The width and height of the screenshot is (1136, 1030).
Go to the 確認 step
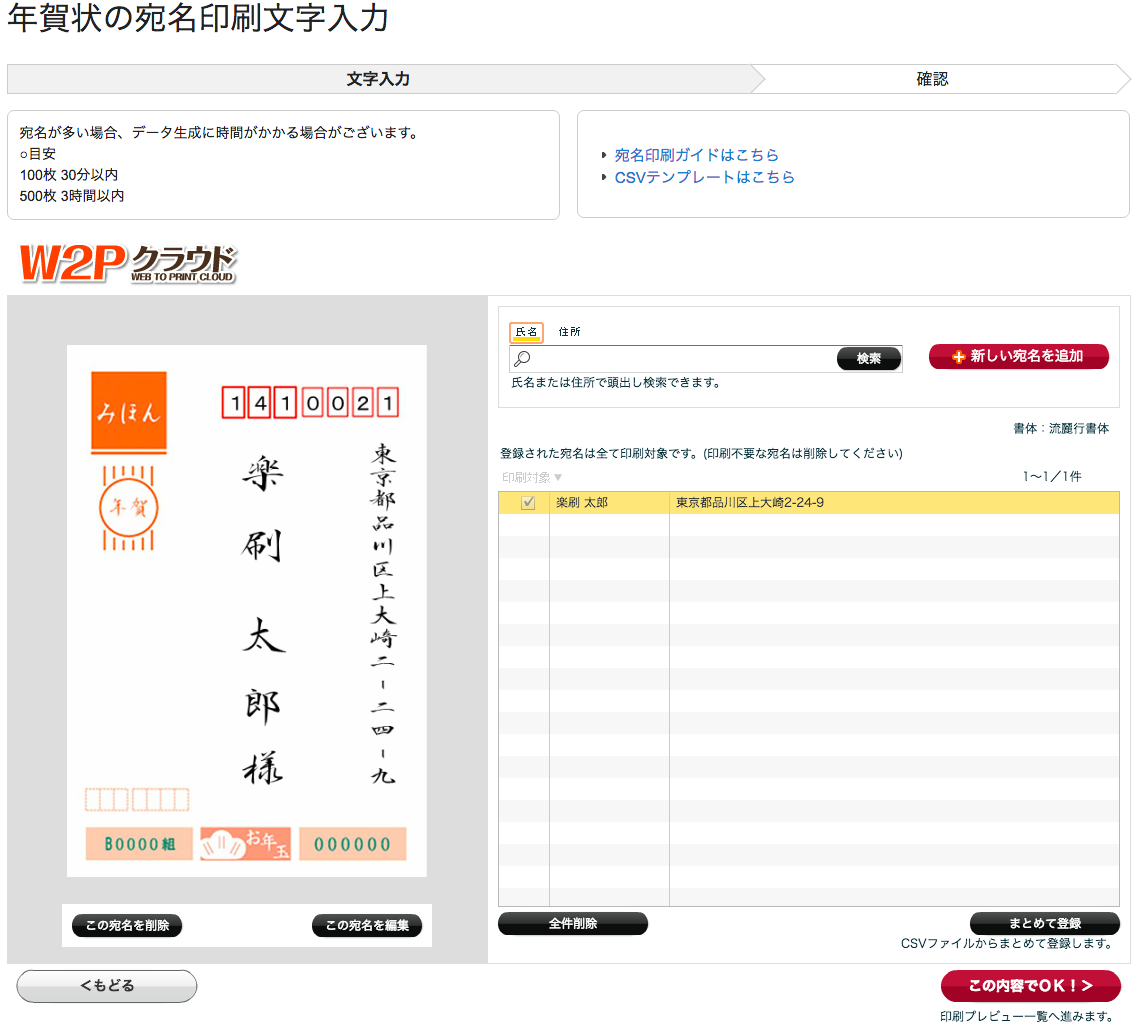tap(932, 79)
